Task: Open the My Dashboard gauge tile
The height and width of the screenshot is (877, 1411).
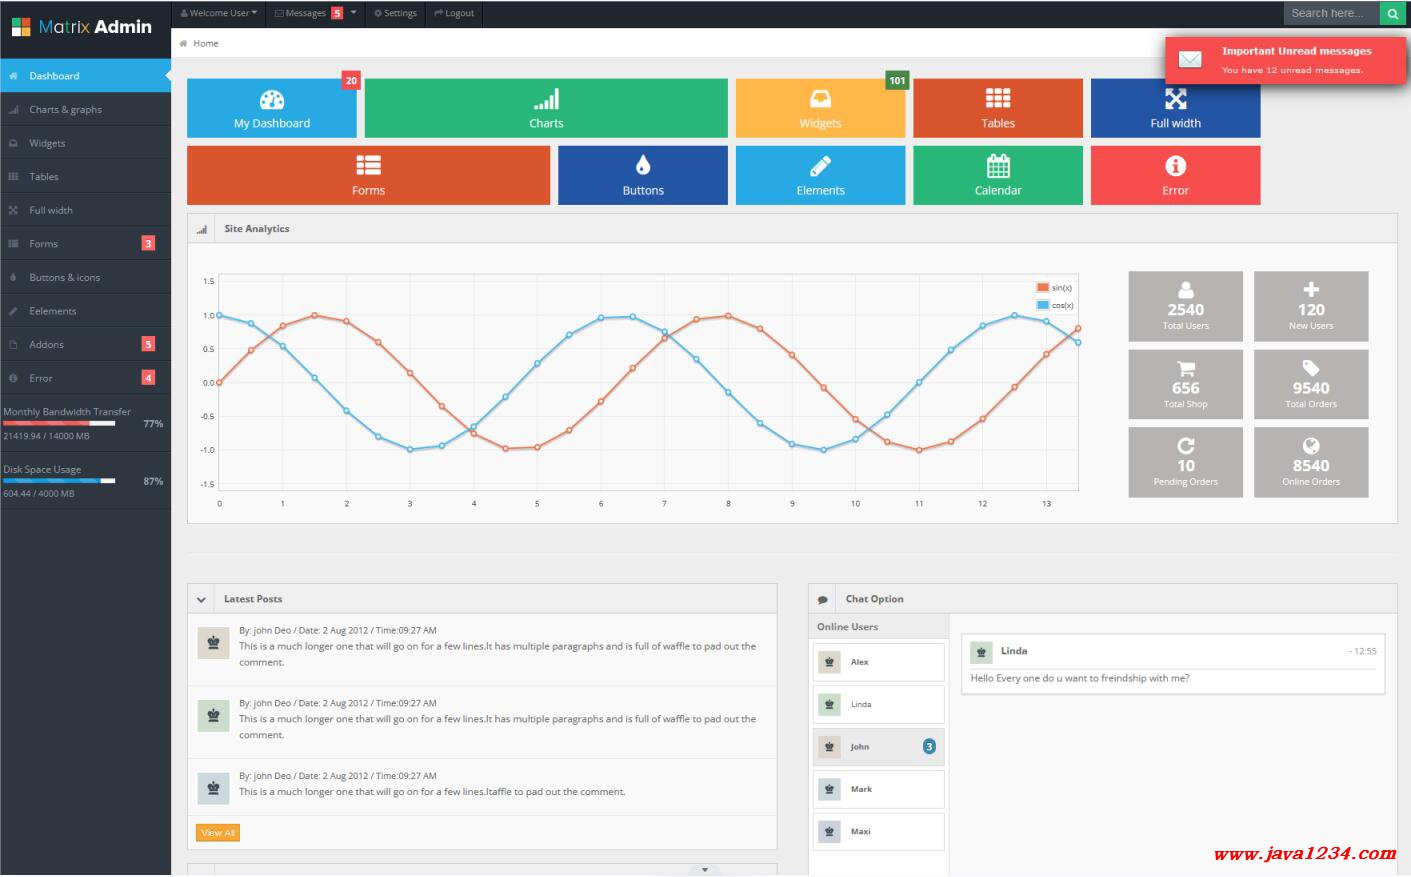Action: (x=271, y=108)
